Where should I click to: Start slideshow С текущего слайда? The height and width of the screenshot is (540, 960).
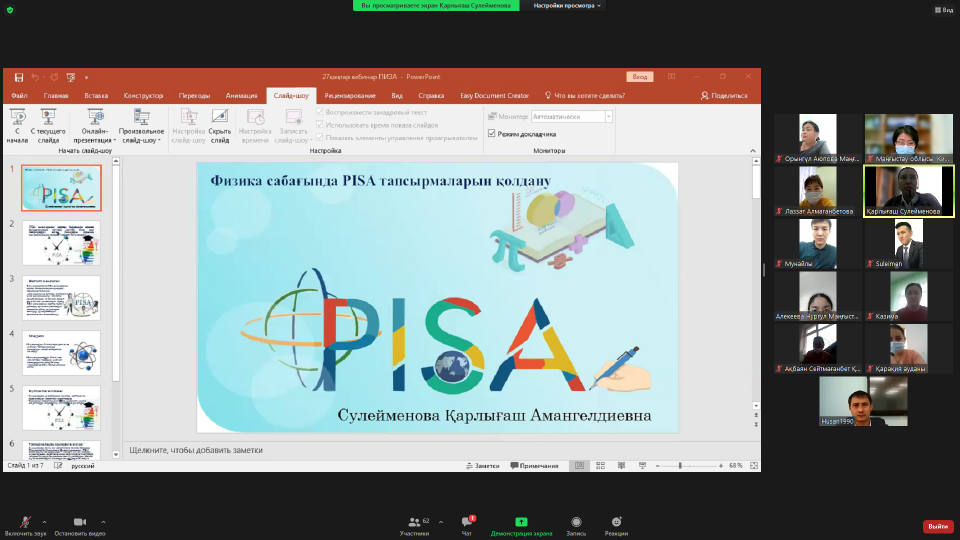pos(48,126)
